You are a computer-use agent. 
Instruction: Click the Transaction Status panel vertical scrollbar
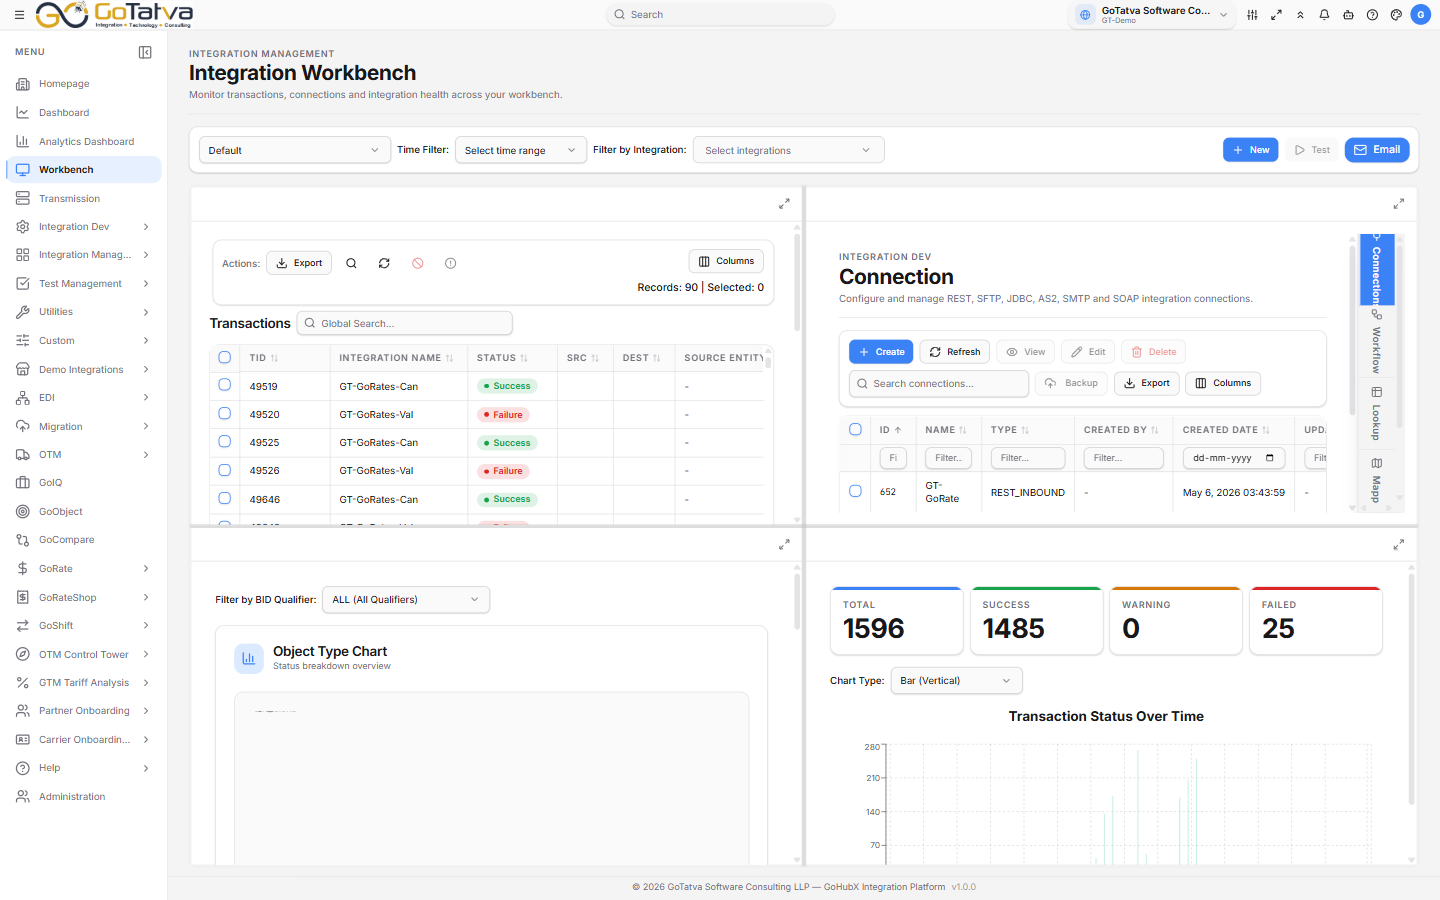(x=1411, y=689)
